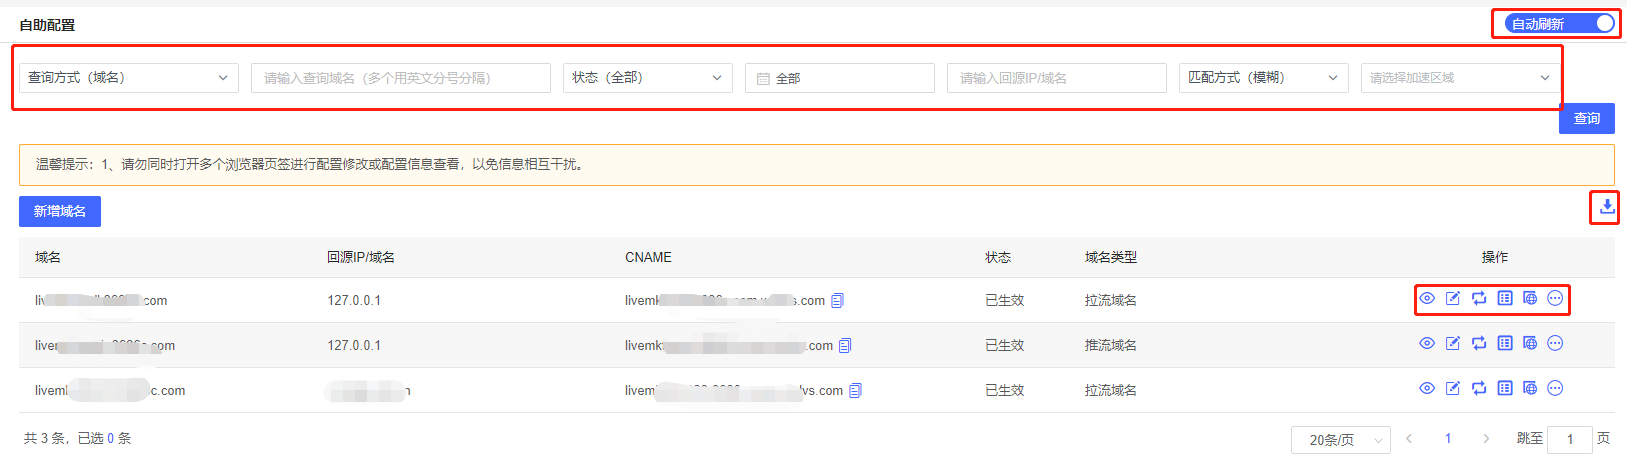Click the globe icon in the c.com domain row
This screenshot has width=1627, height=476.
click(x=1530, y=388)
